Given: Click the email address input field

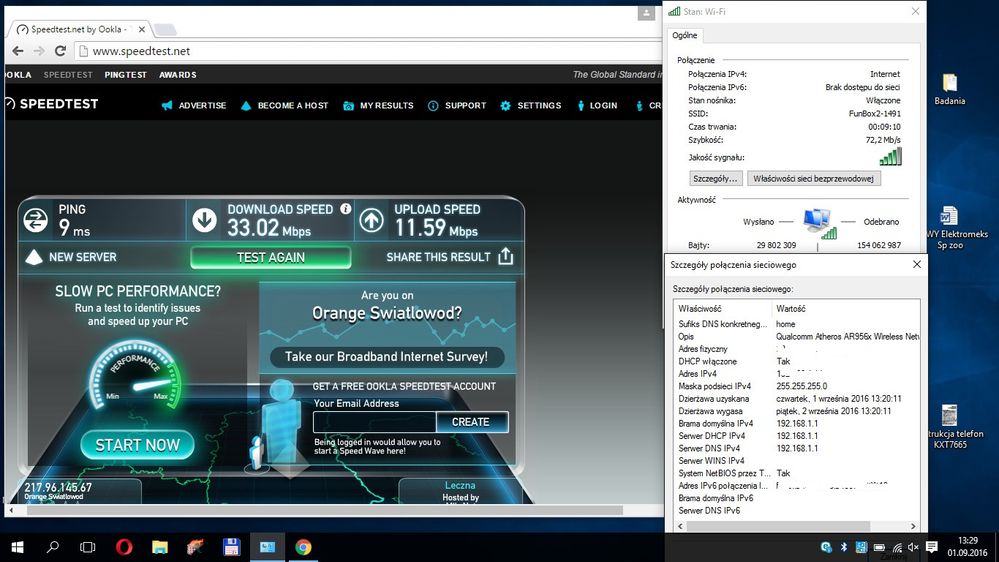Looking at the screenshot, I should pyautogui.click(x=375, y=422).
